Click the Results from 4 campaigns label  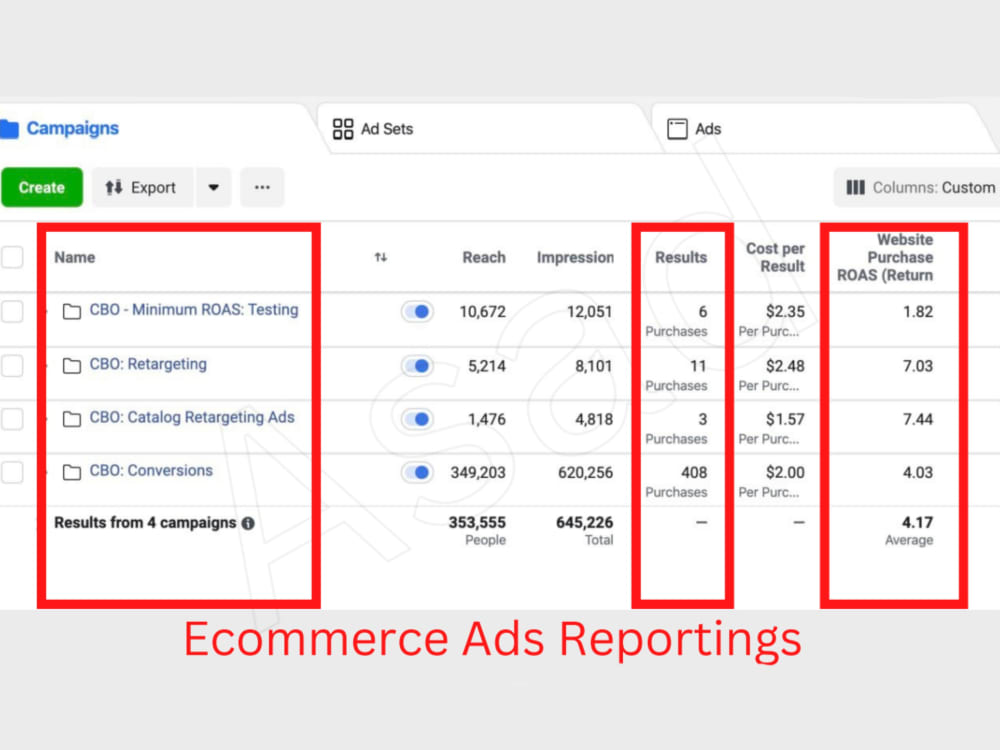click(145, 523)
